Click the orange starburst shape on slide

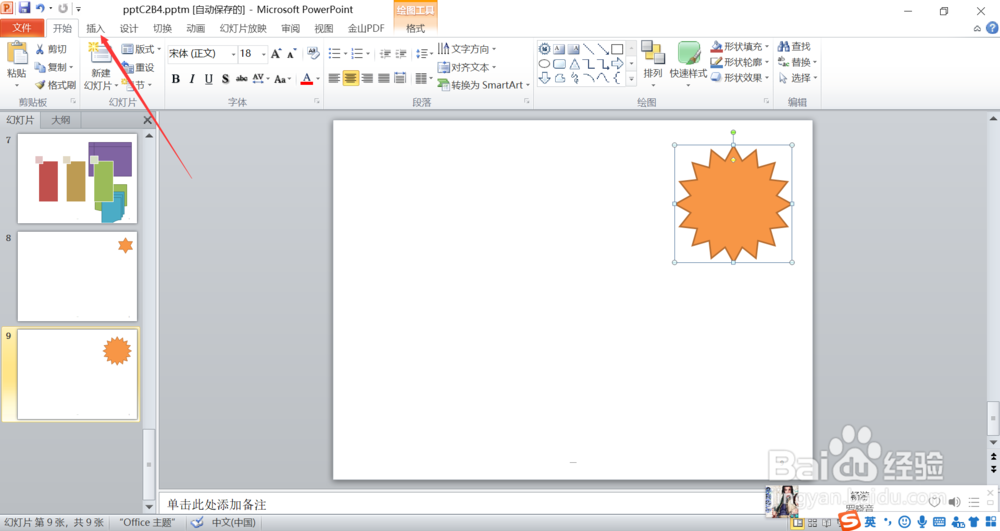[733, 204]
